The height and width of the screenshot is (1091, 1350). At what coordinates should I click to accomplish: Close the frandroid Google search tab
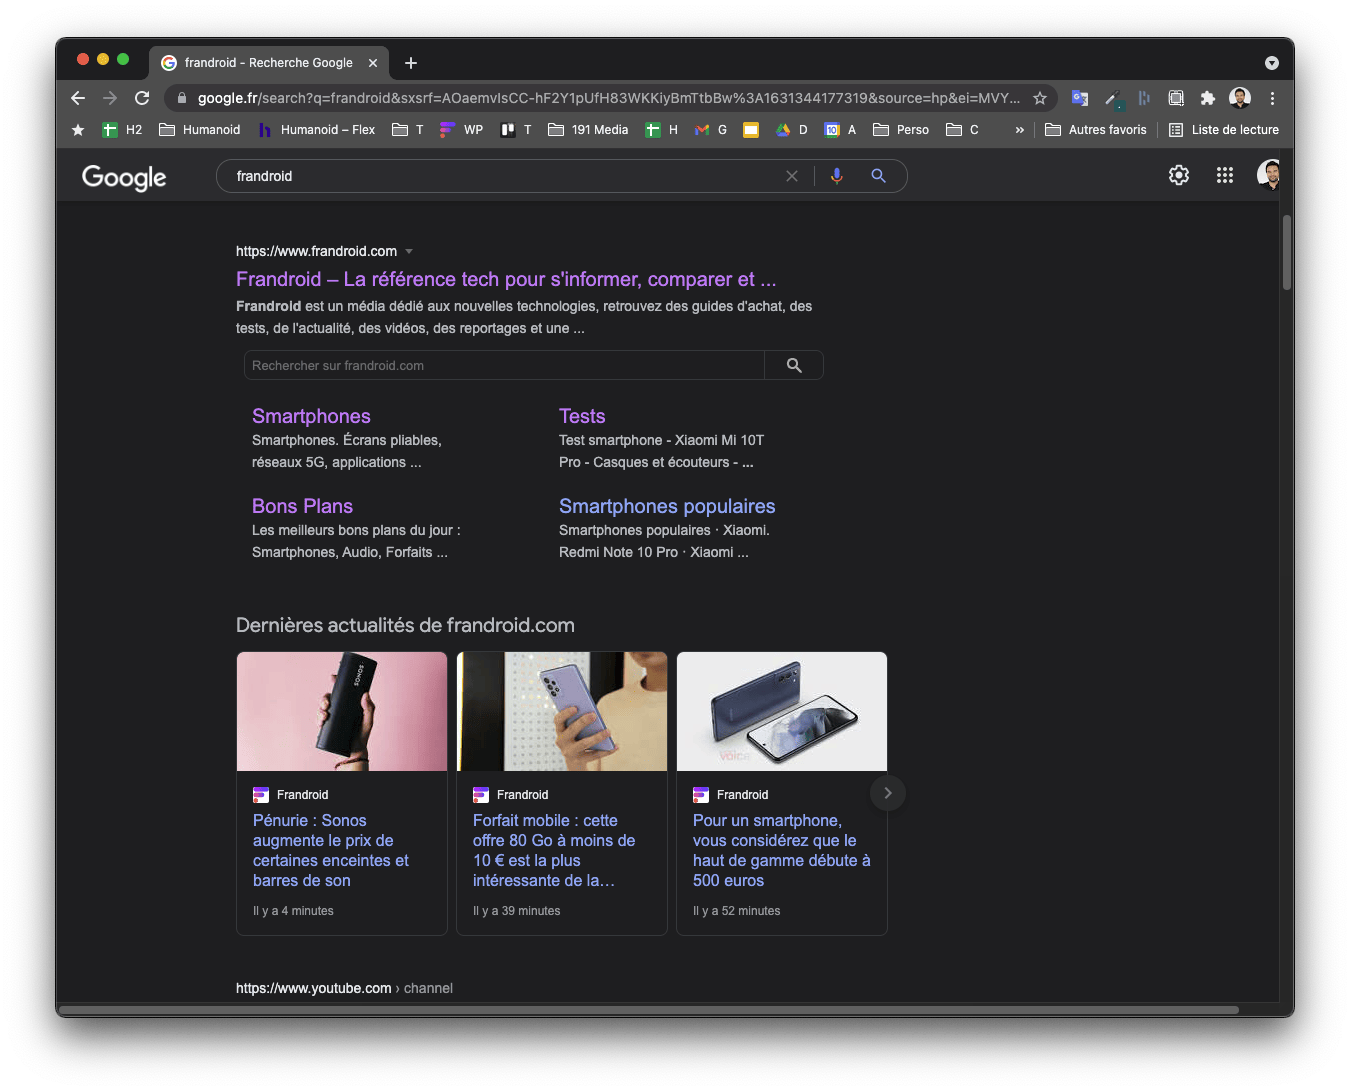[x=373, y=63]
